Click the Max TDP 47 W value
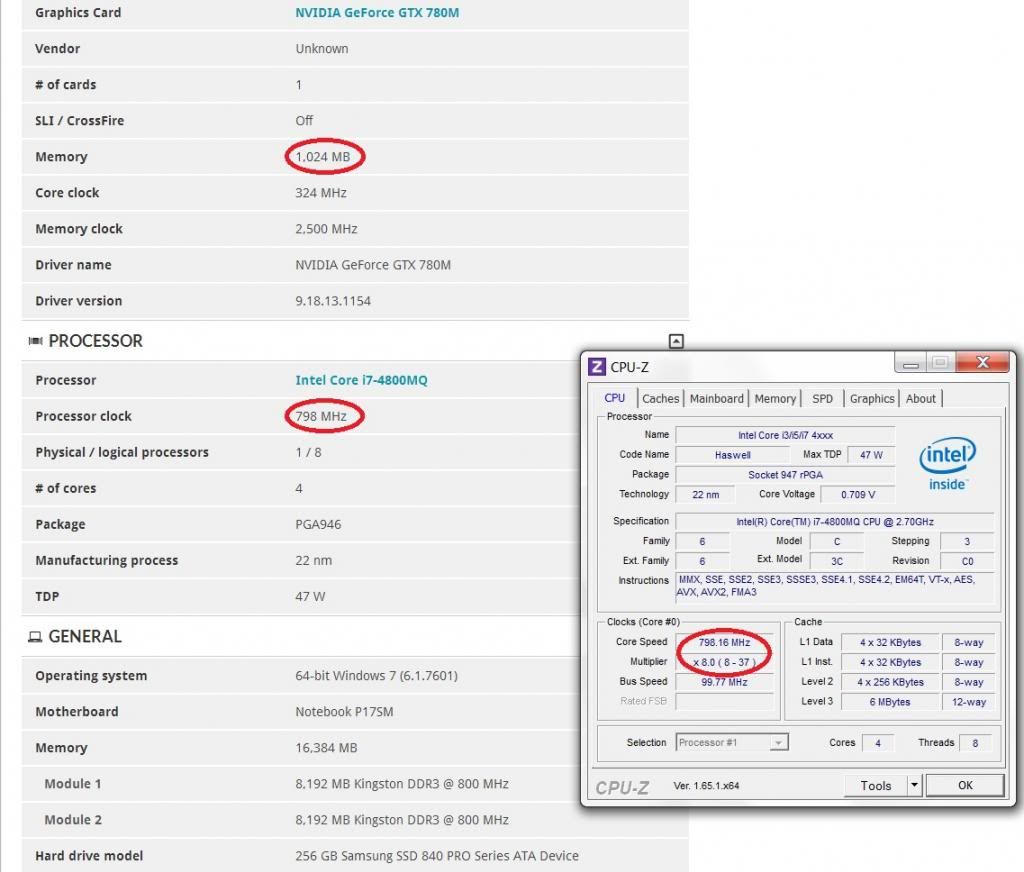 (871, 455)
